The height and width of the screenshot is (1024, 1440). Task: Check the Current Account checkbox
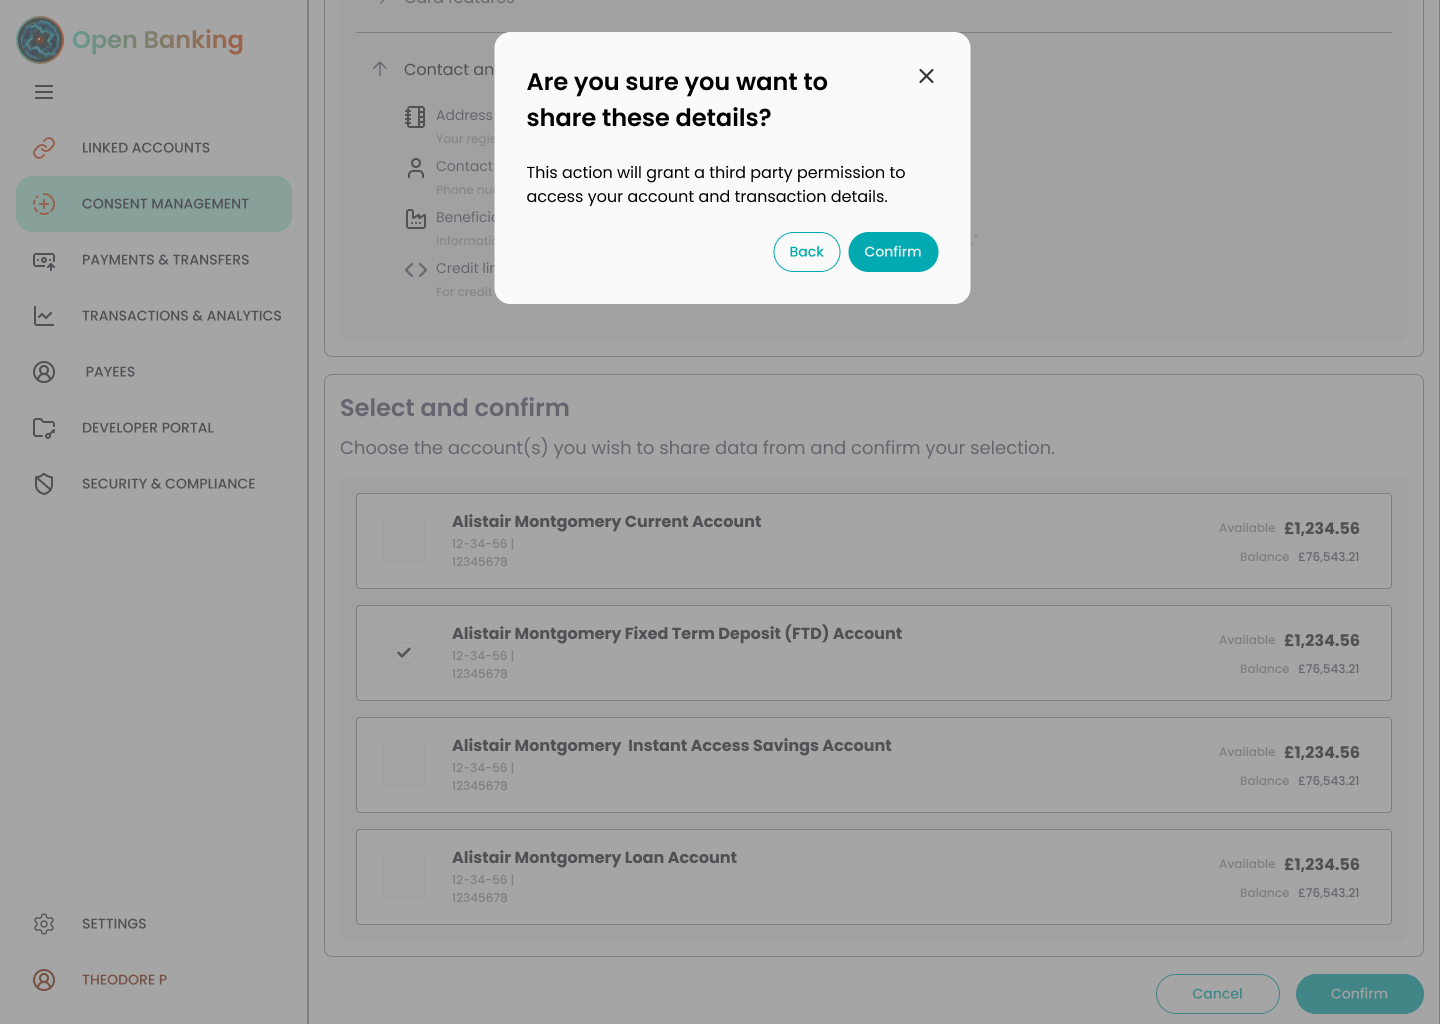point(404,541)
